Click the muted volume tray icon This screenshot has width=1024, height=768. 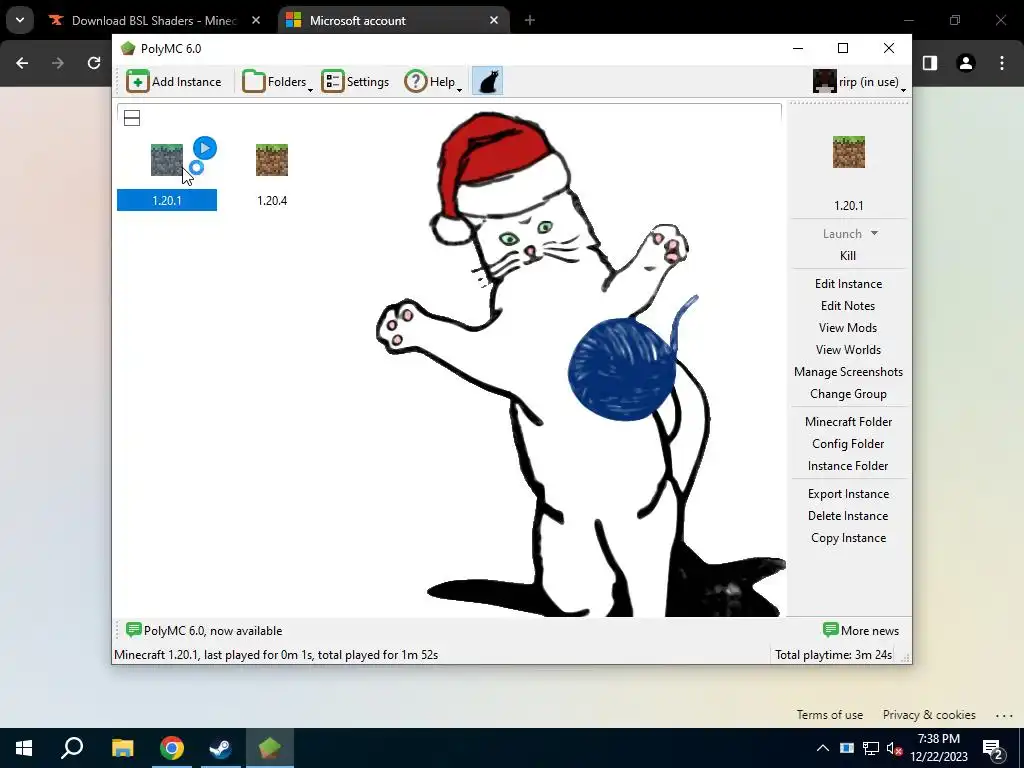[894, 748]
